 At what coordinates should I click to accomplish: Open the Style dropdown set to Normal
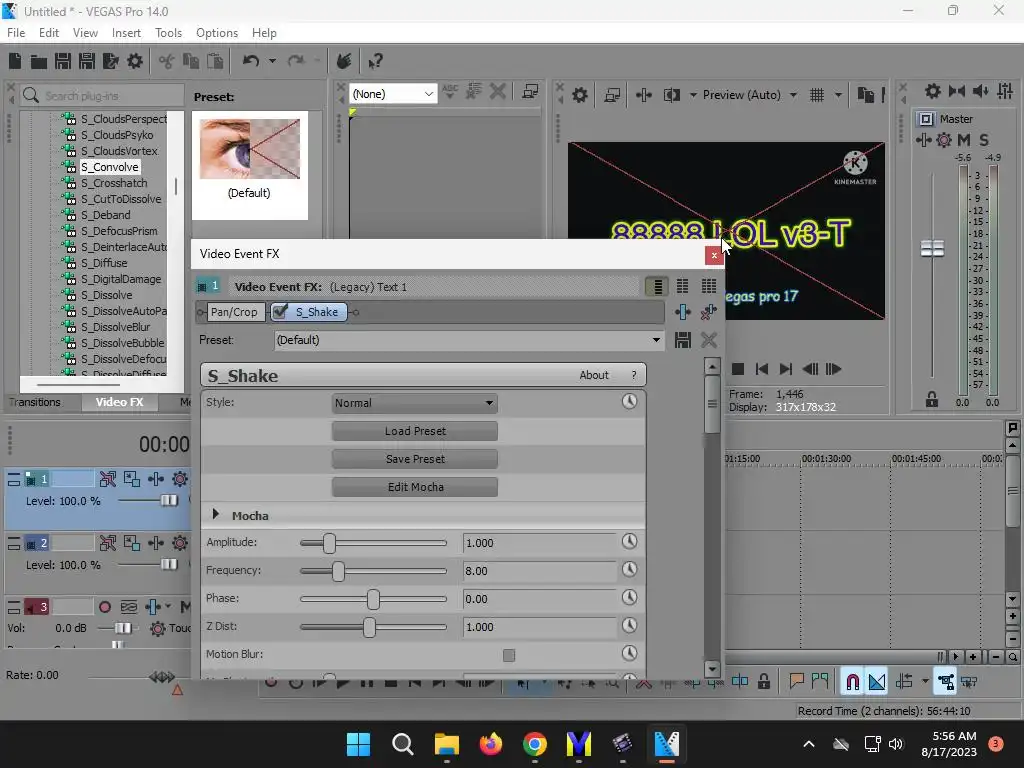coord(415,403)
